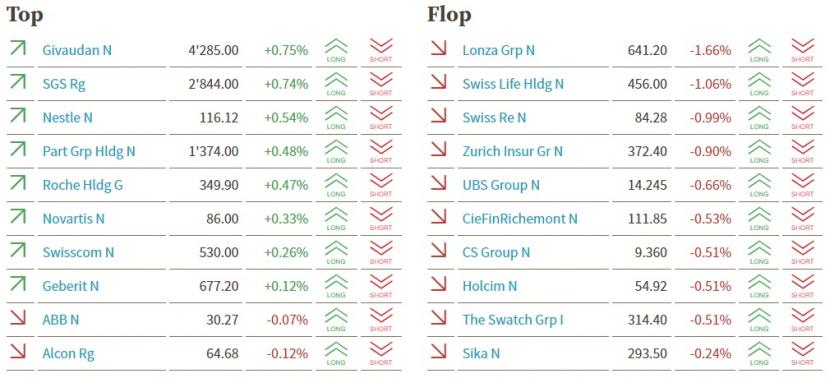Screen dimensions: 830x378
Task: Click the red down arrow beside Holcim N
Action: coord(438,284)
